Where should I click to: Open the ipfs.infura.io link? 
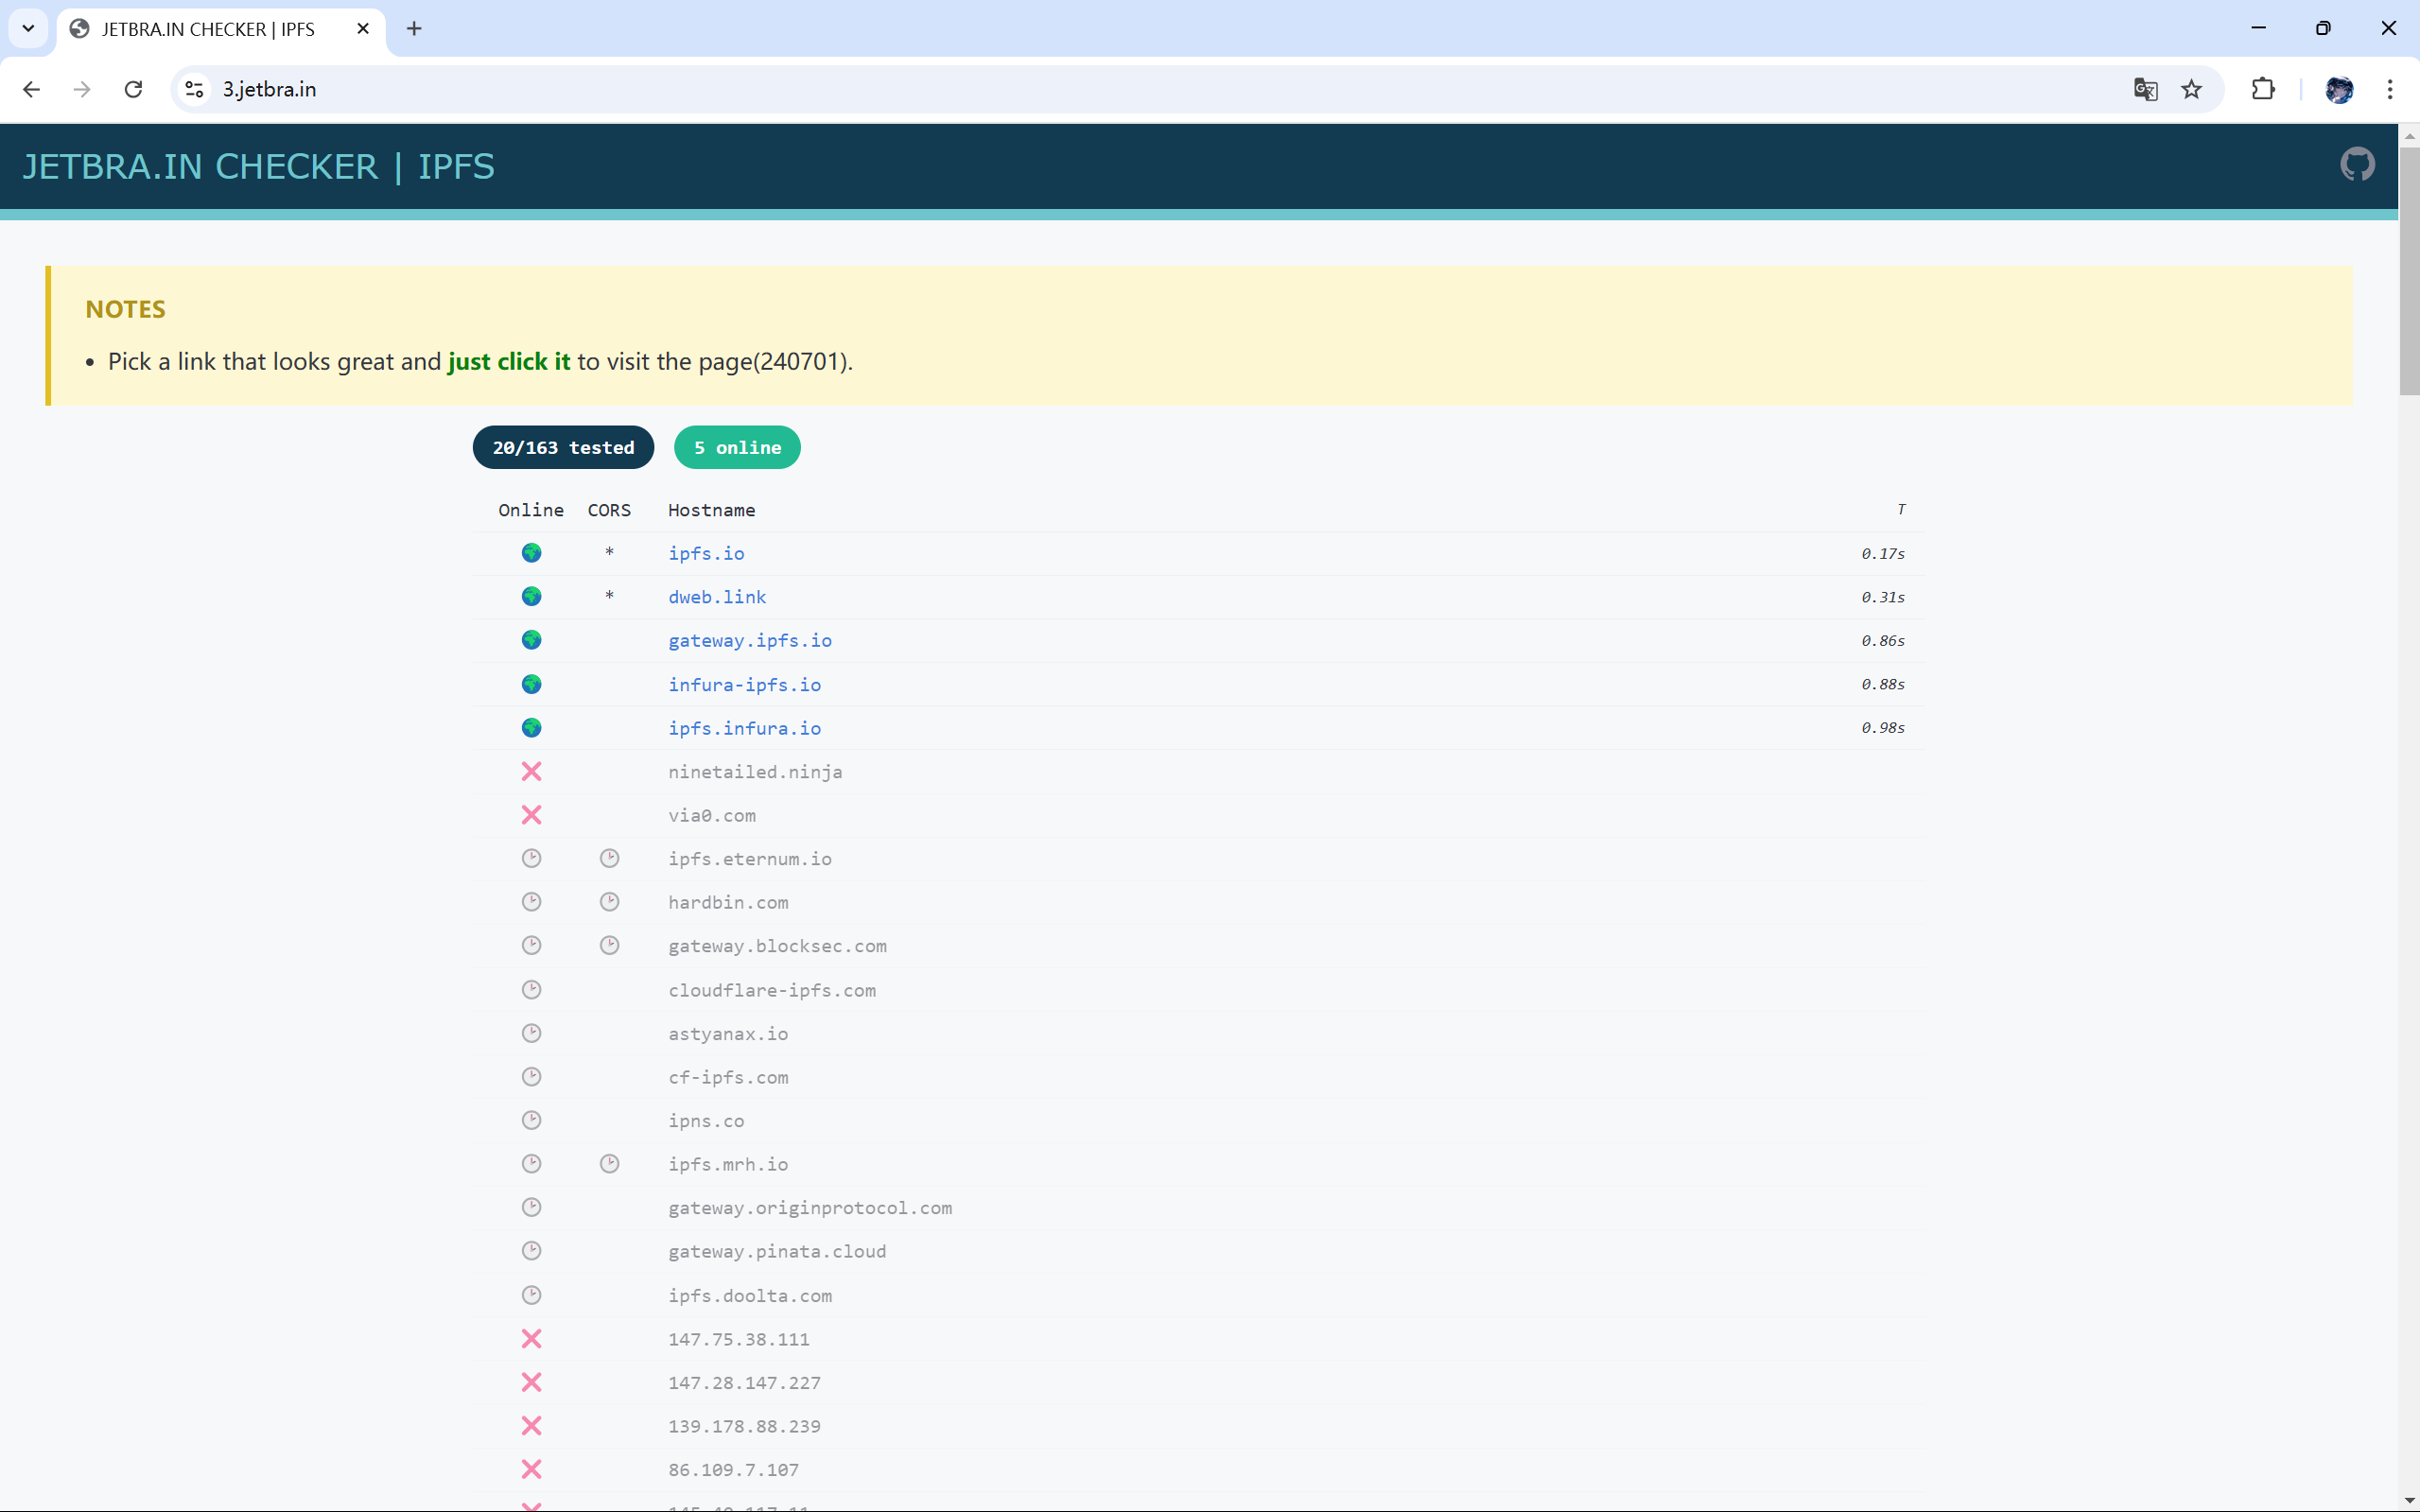[745, 728]
